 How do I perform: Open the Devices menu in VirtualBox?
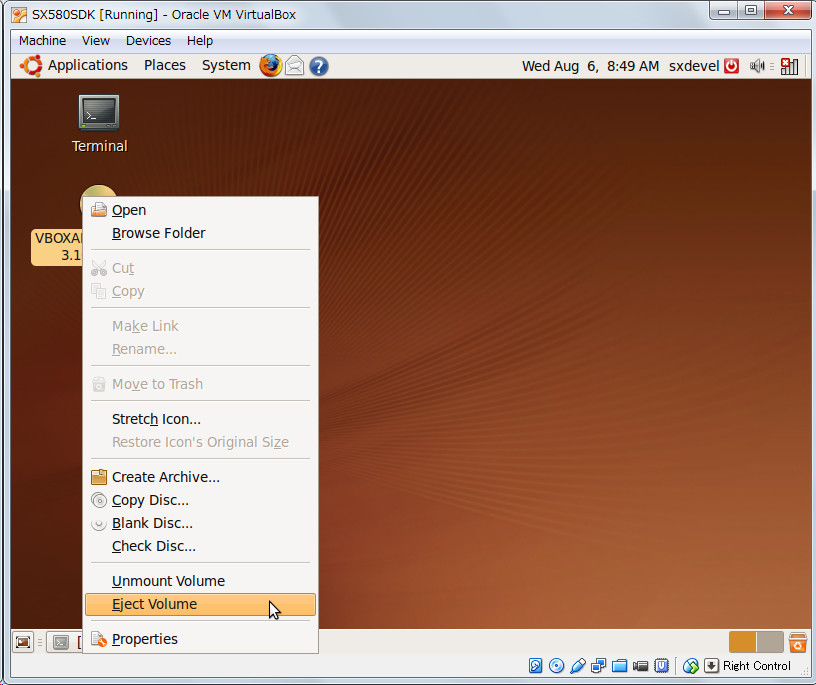click(x=148, y=41)
